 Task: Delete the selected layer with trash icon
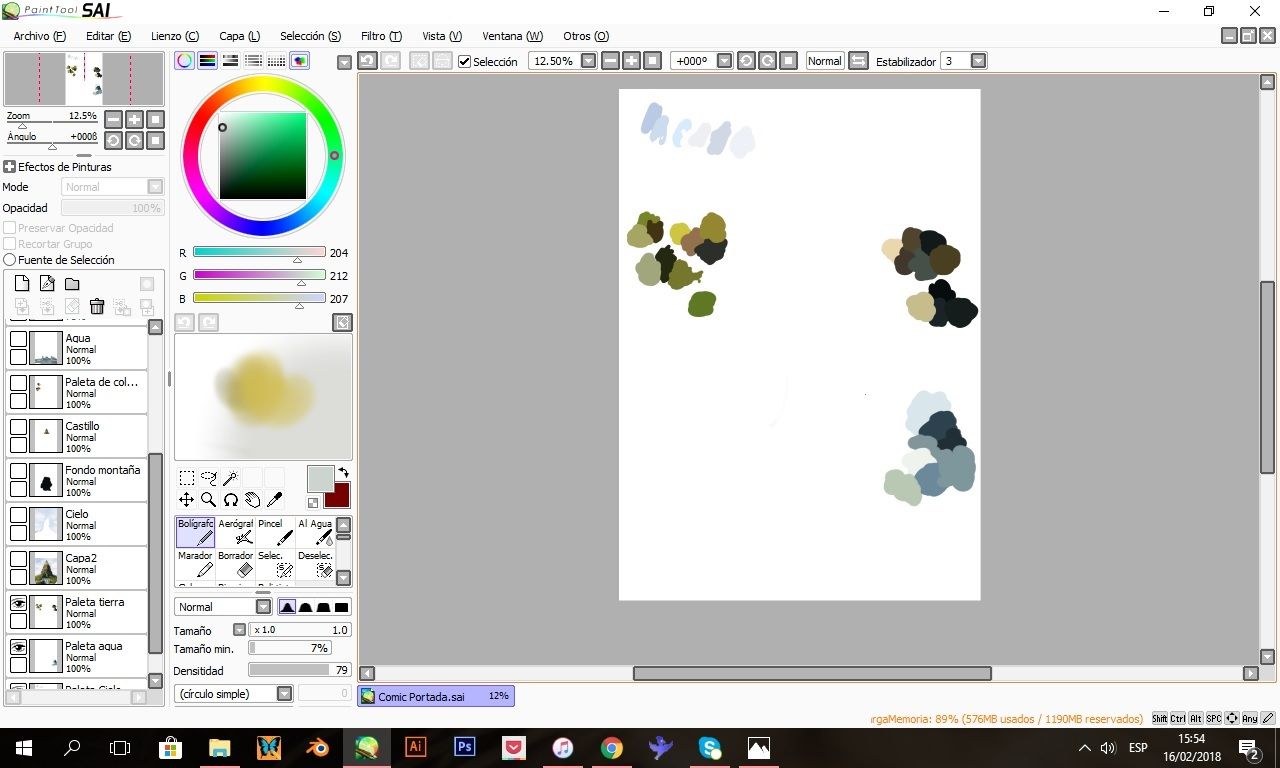(97, 306)
